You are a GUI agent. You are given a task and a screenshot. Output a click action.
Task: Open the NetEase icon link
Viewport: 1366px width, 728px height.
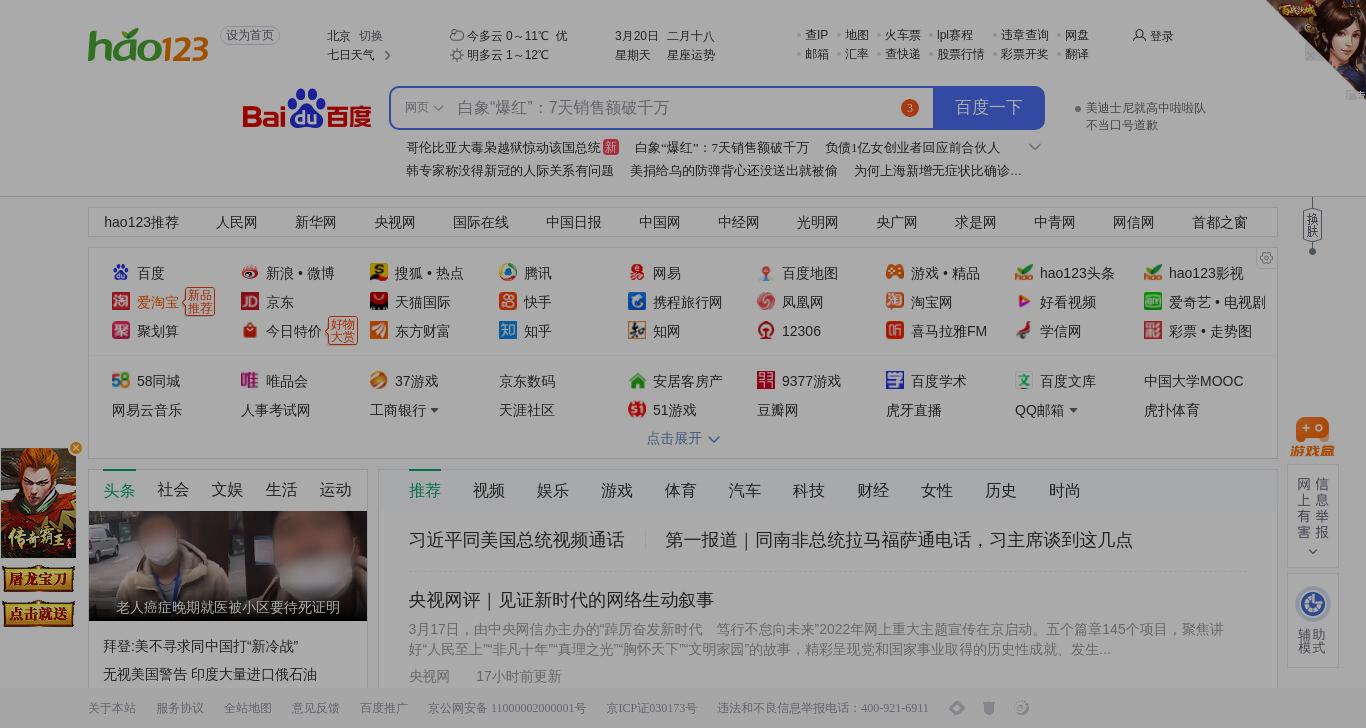637,273
